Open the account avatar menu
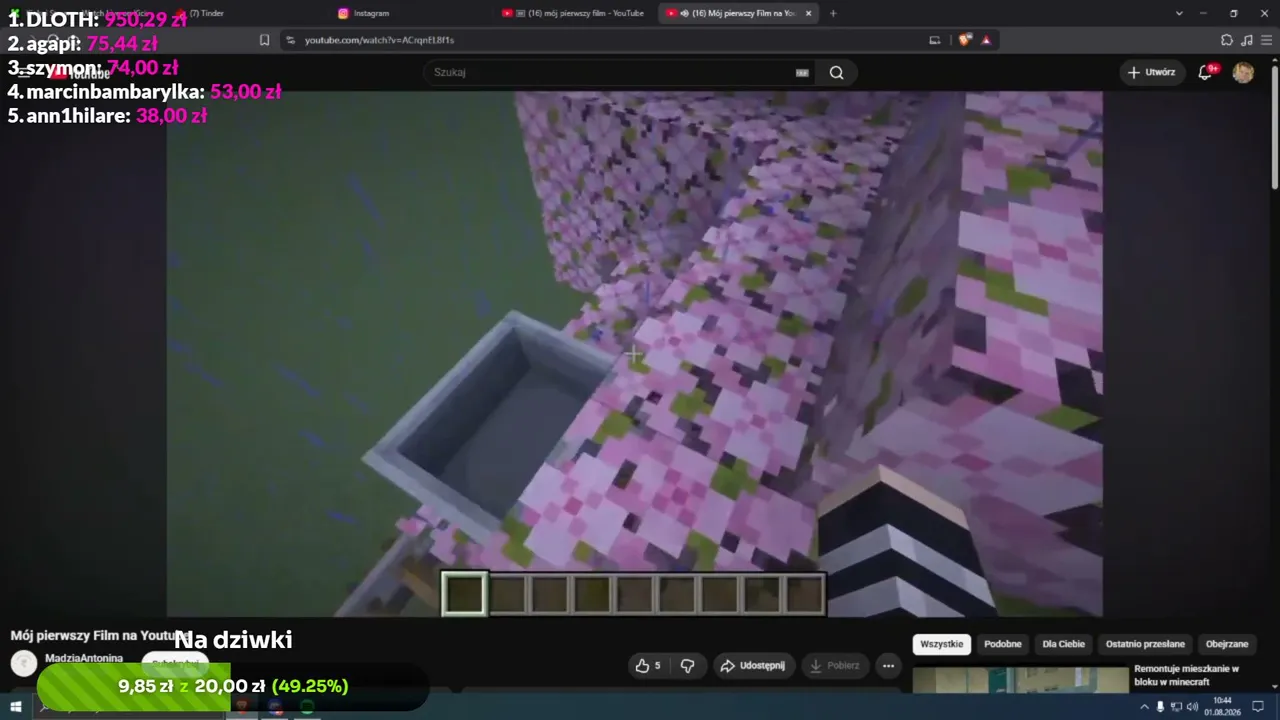This screenshot has width=1280, height=720. (x=1243, y=72)
